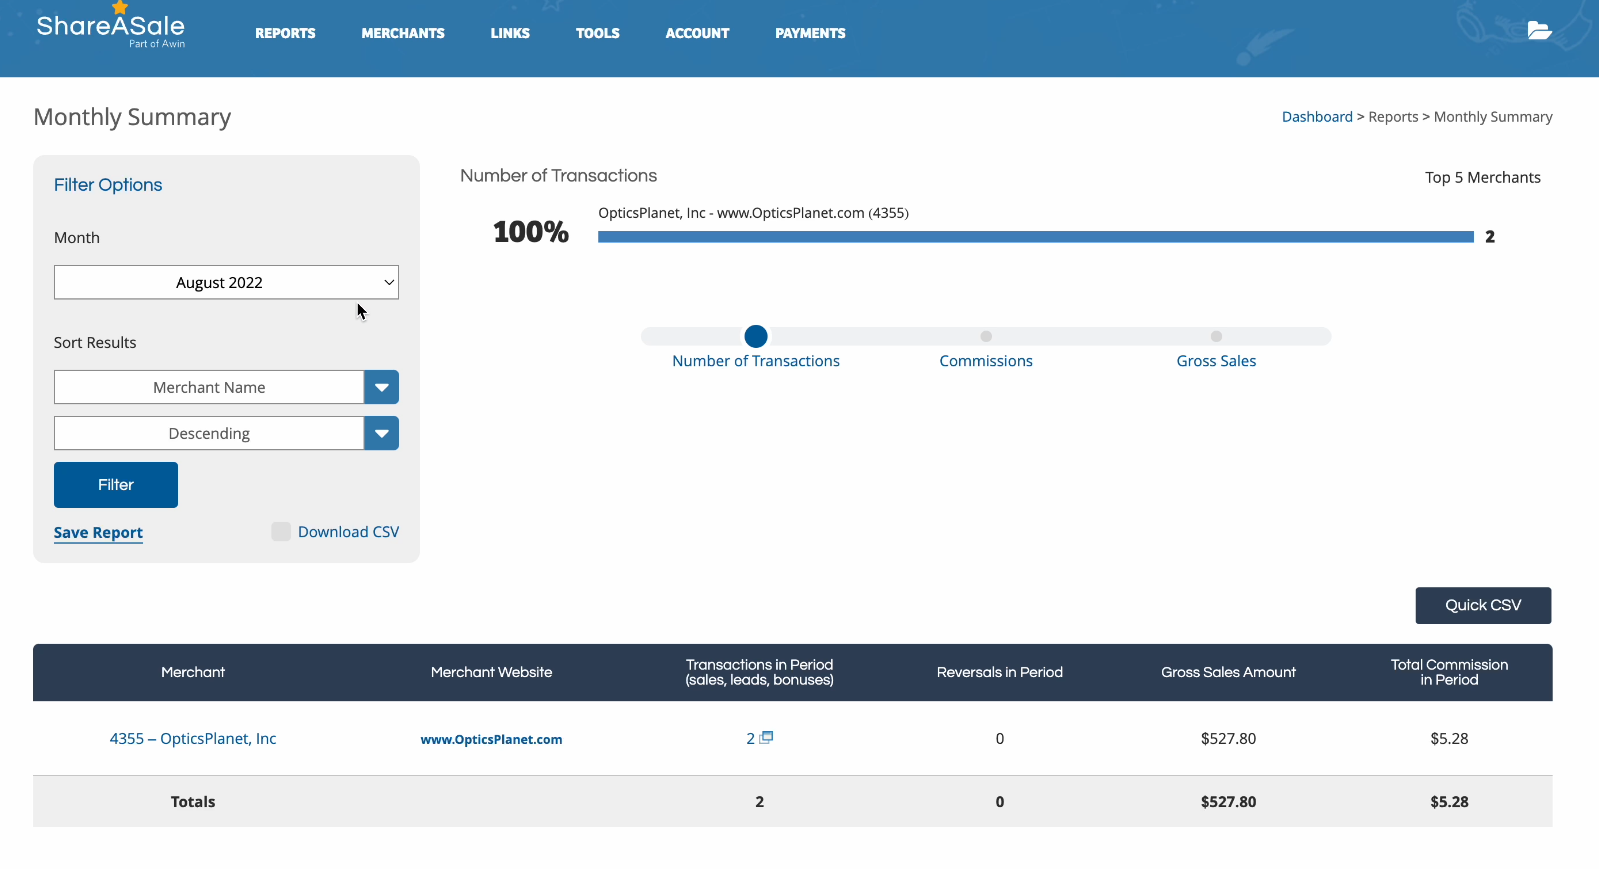This screenshot has width=1599, height=869.
Task: Click the blue OpticsPlanet transactions progress bar
Action: (x=1036, y=237)
